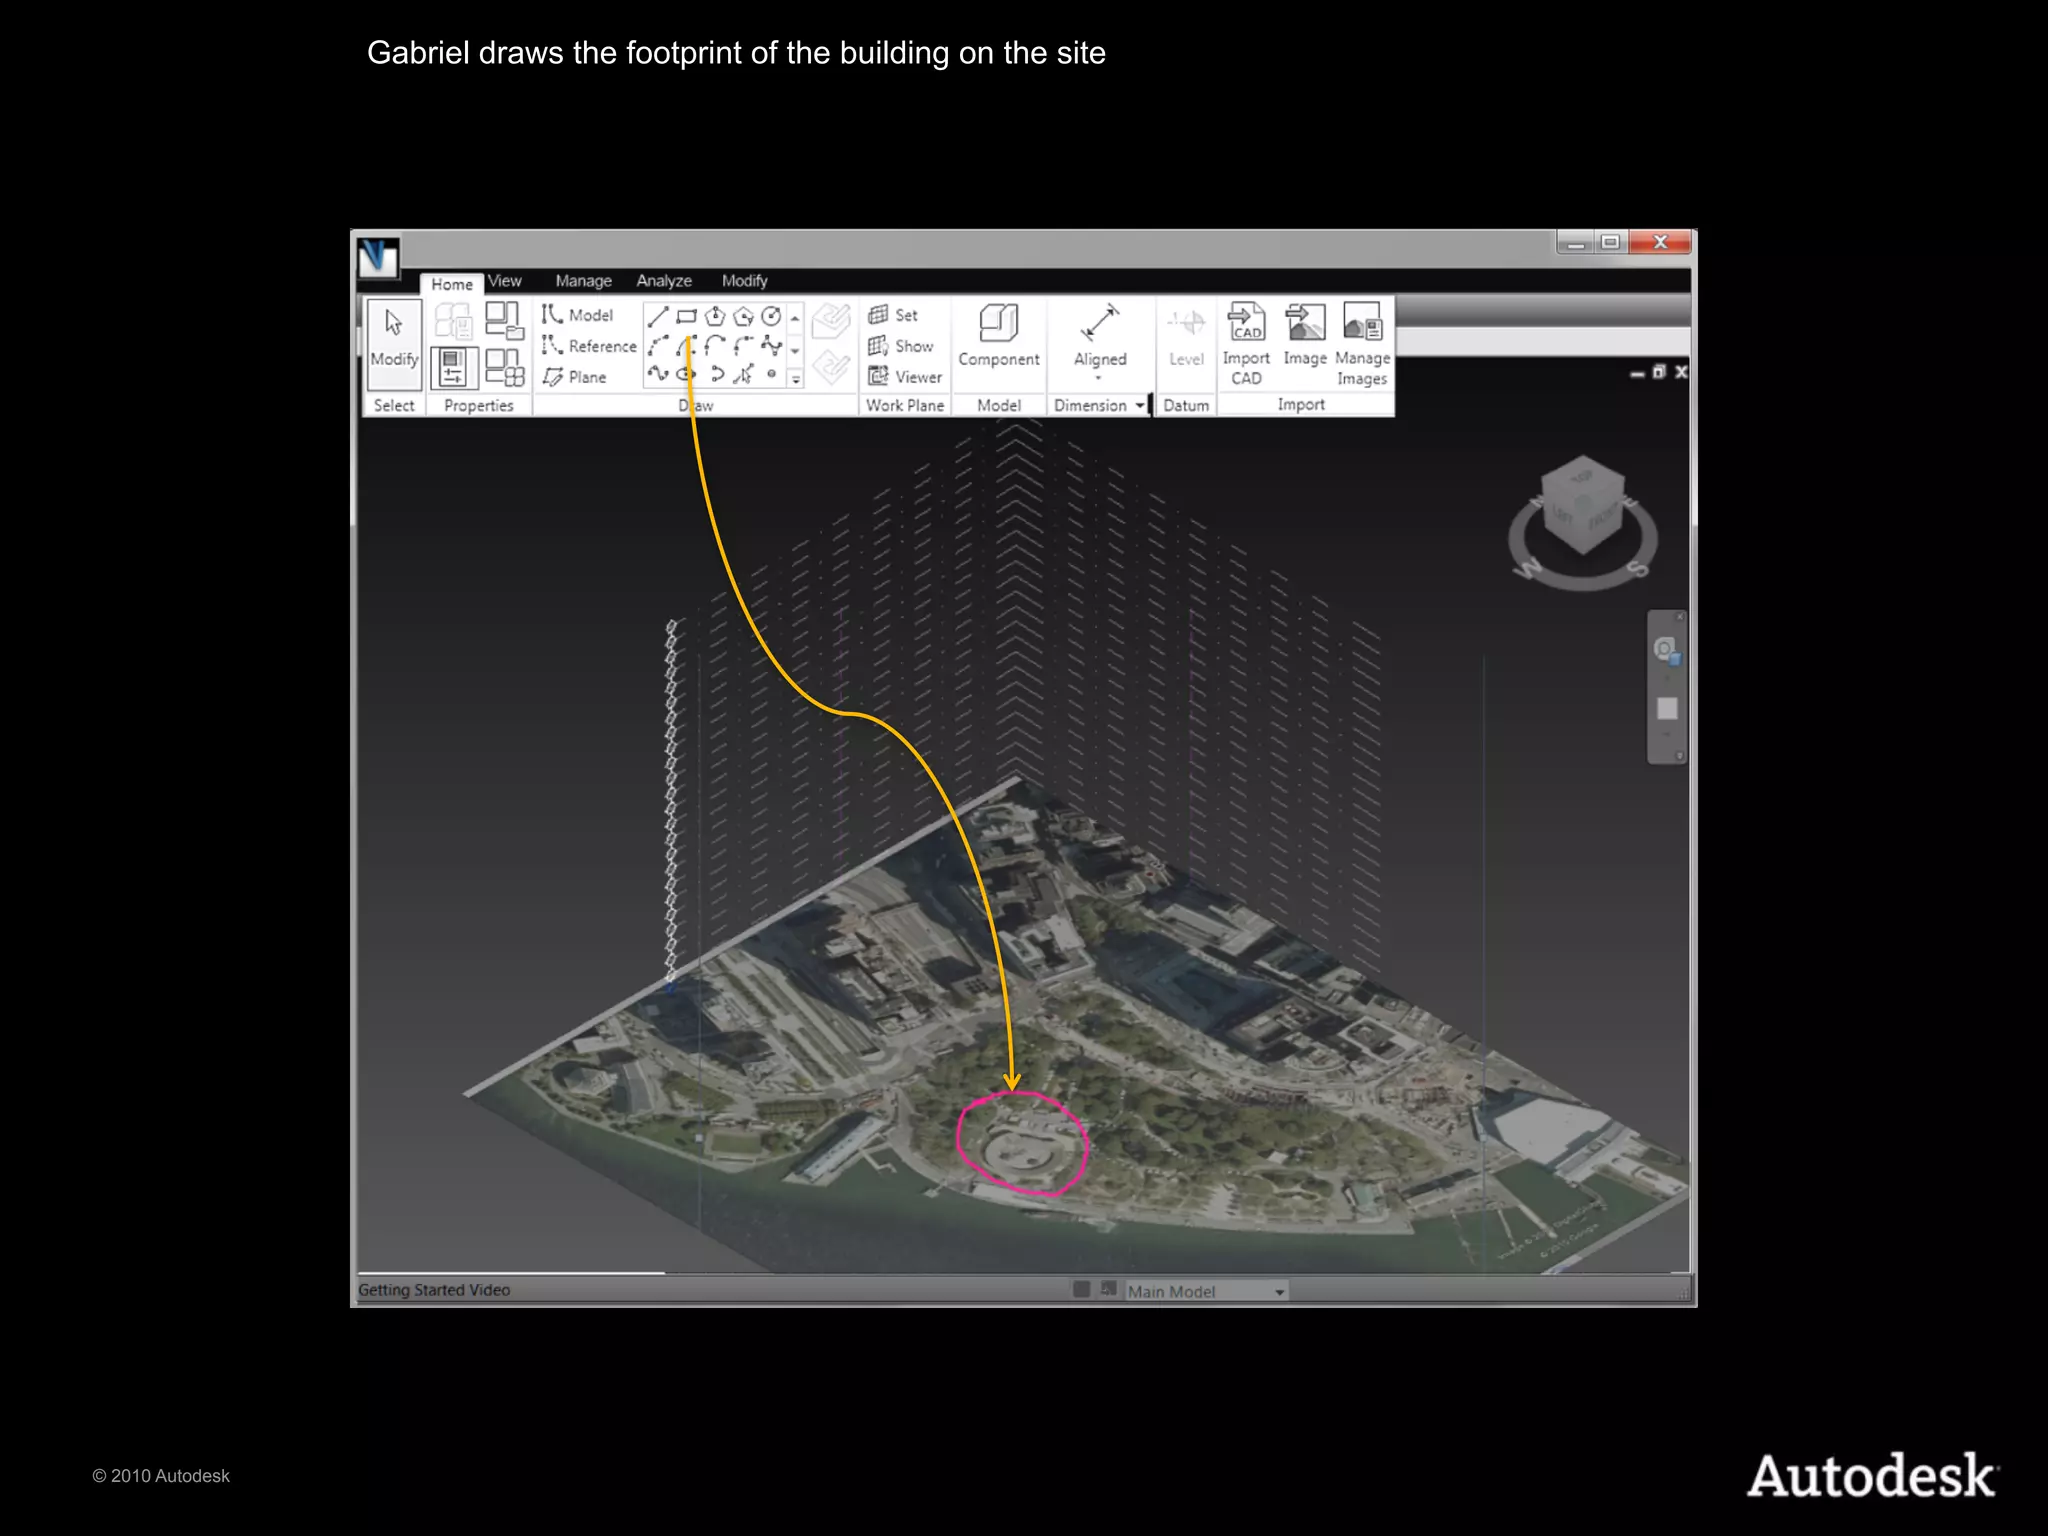
Task: Click the Plane tool
Action: coord(574,377)
